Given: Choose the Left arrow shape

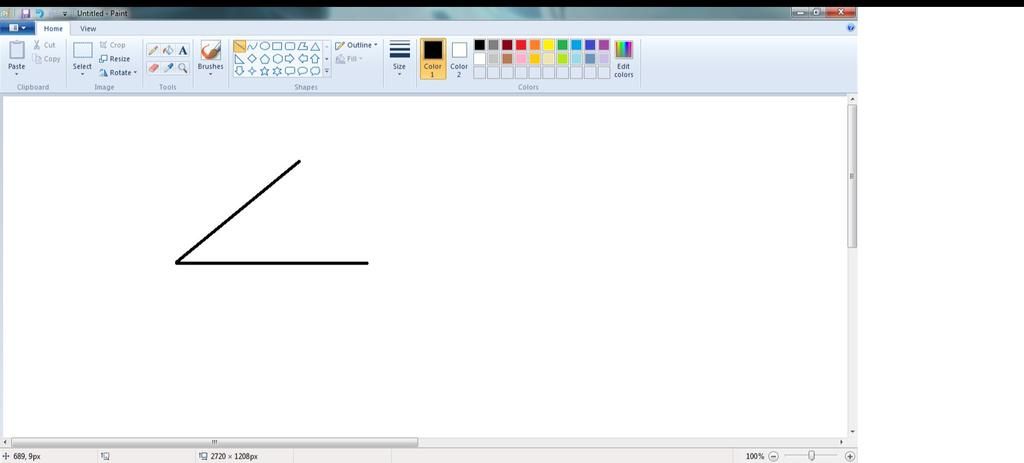Looking at the screenshot, I should click(302, 59).
